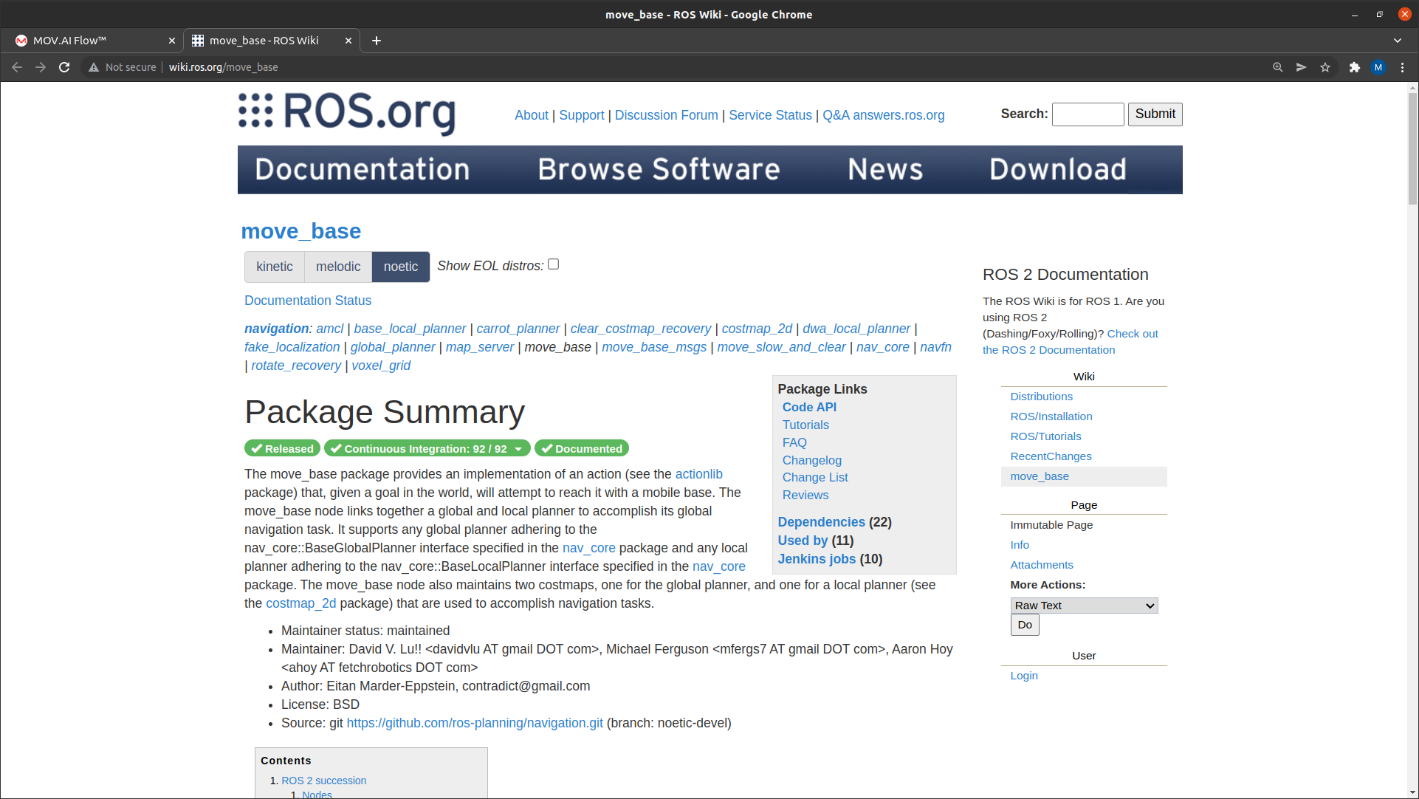
Task: Open the map_server navigation link
Action: tap(480, 347)
